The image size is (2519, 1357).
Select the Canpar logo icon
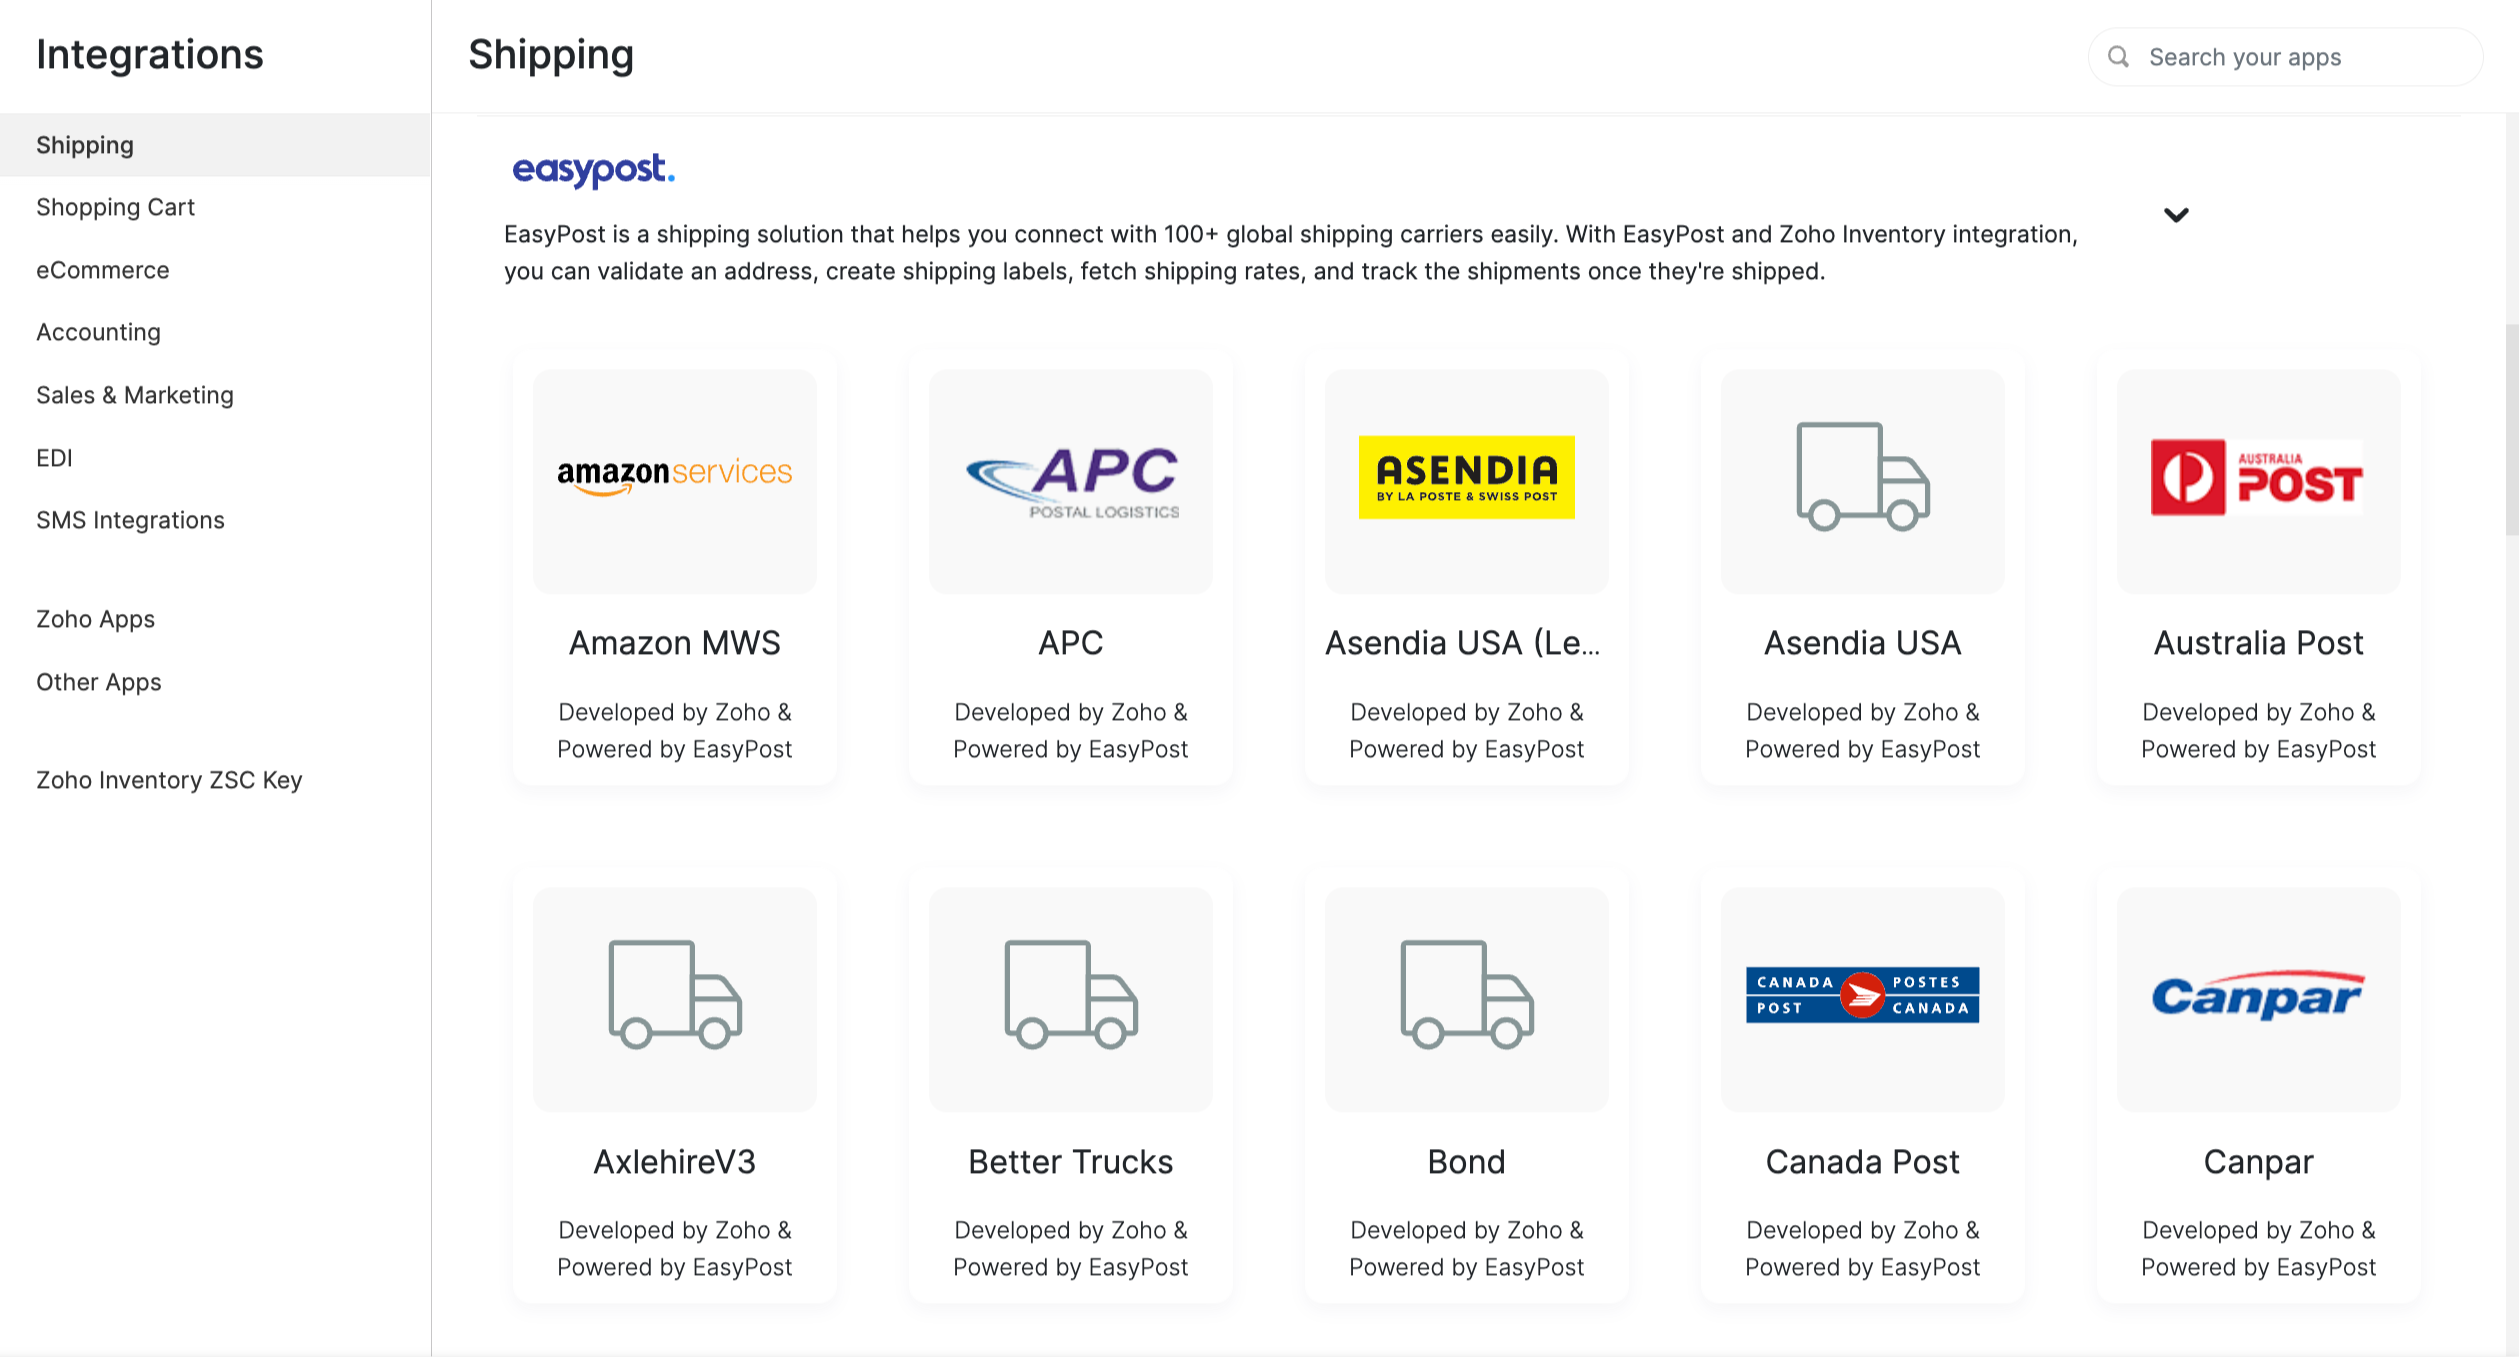[2257, 996]
